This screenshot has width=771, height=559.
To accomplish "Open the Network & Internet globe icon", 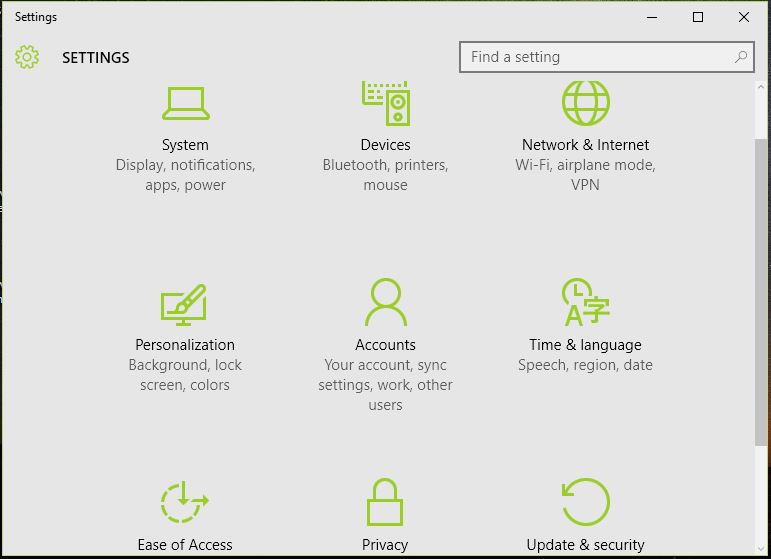I will click(x=586, y=103).
